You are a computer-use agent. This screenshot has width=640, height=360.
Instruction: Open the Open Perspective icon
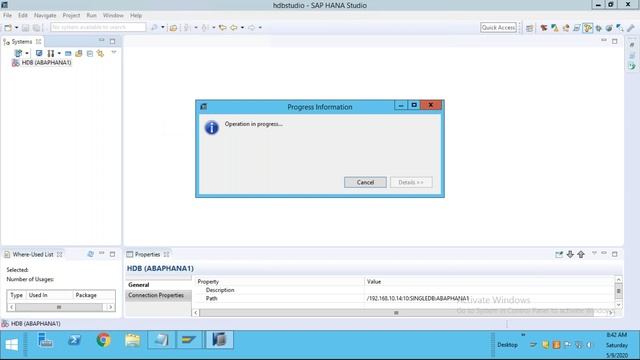[x=530, y=28]
